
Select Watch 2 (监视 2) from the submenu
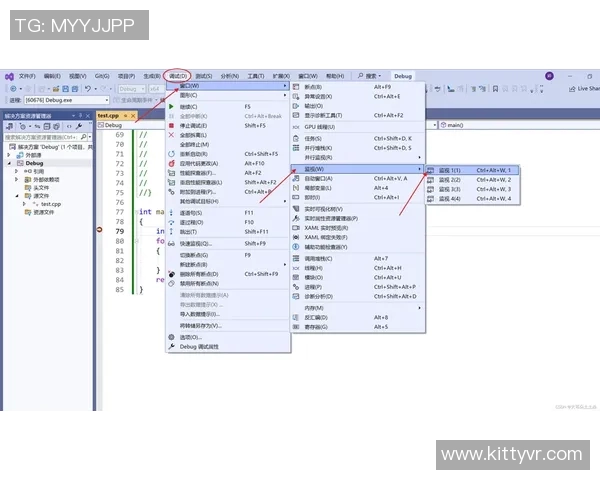(x=450, y=180)
